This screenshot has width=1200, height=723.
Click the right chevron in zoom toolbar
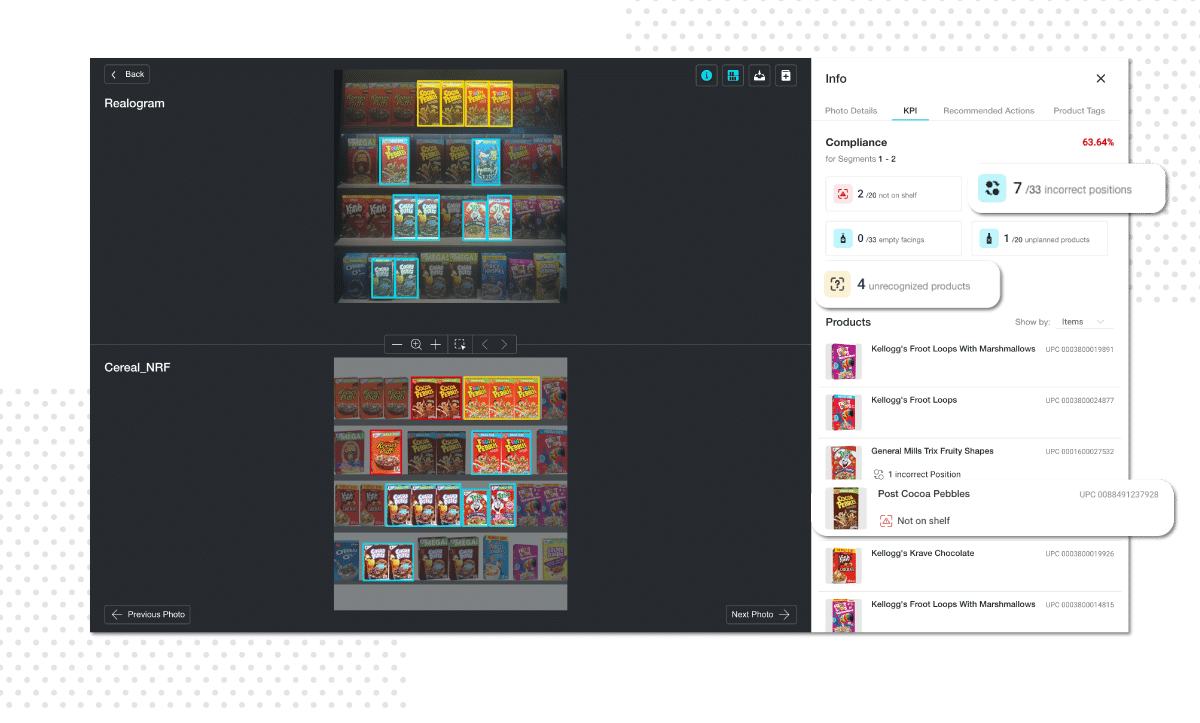[x=504, y=344]
